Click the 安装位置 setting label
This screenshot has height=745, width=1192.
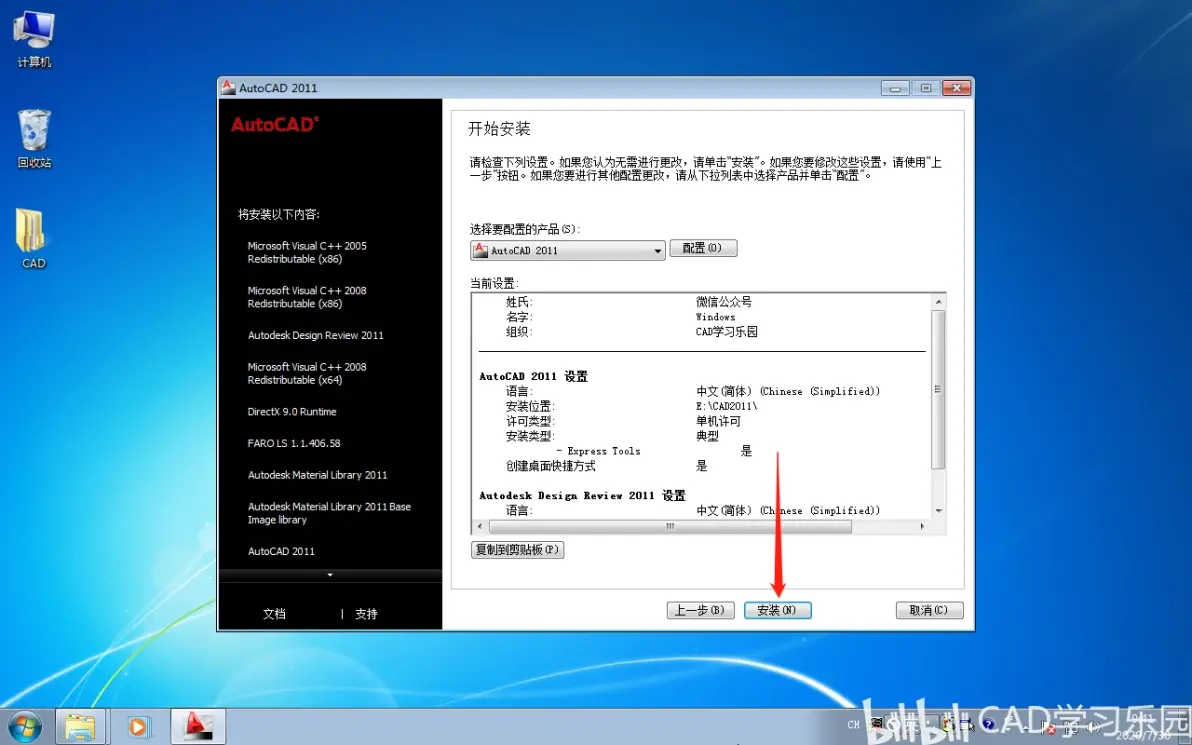pyautogui.click(x=531, y=406)
